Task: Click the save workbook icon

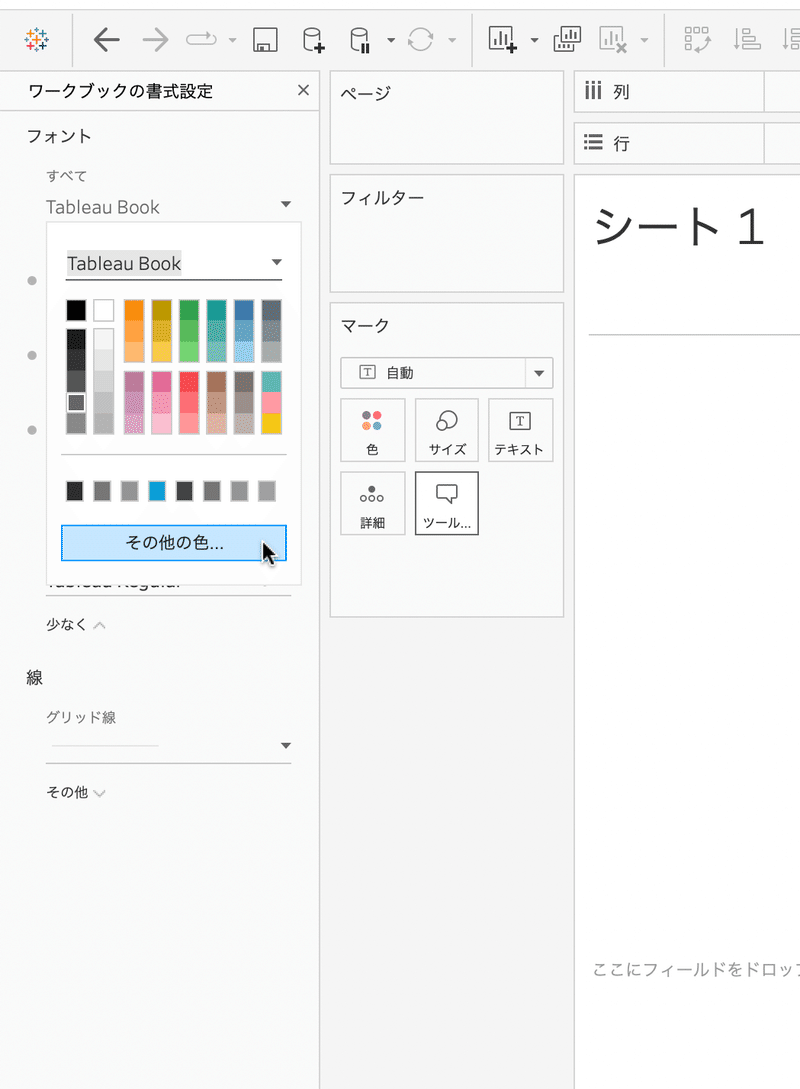Action: (x=265, y=40)
